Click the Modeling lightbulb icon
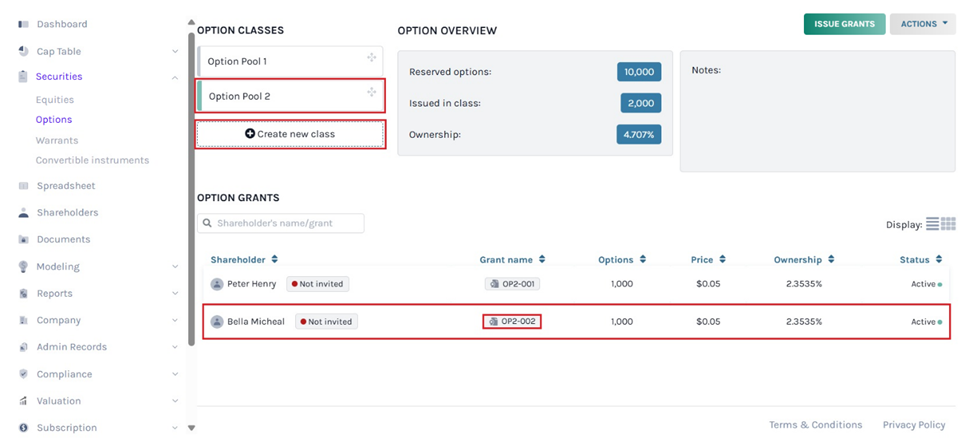 (x=24, y=266)
